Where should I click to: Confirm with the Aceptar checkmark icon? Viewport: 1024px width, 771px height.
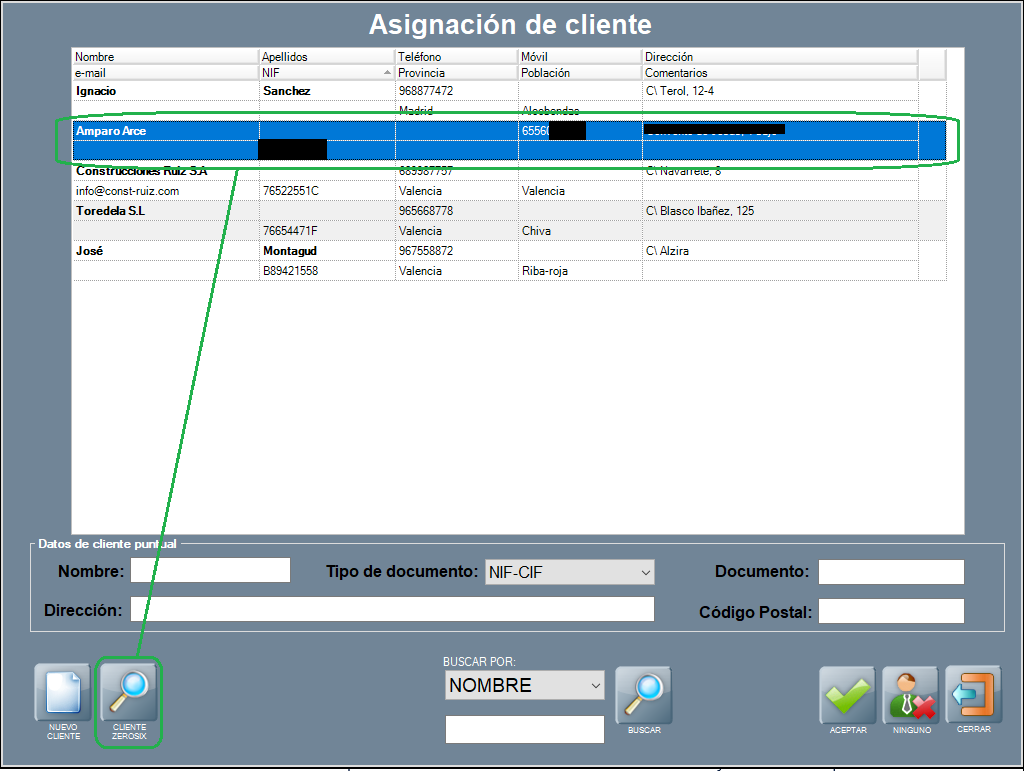[848, 695]
